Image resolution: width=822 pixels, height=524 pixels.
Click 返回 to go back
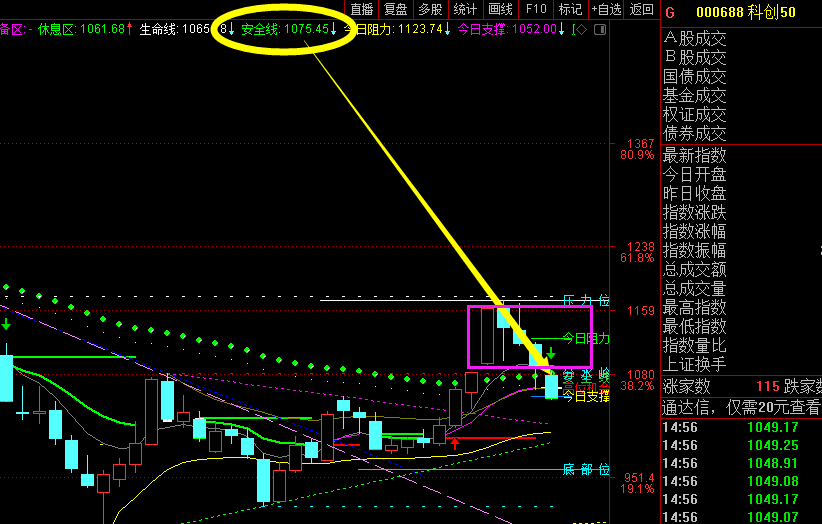click(642, 9)
